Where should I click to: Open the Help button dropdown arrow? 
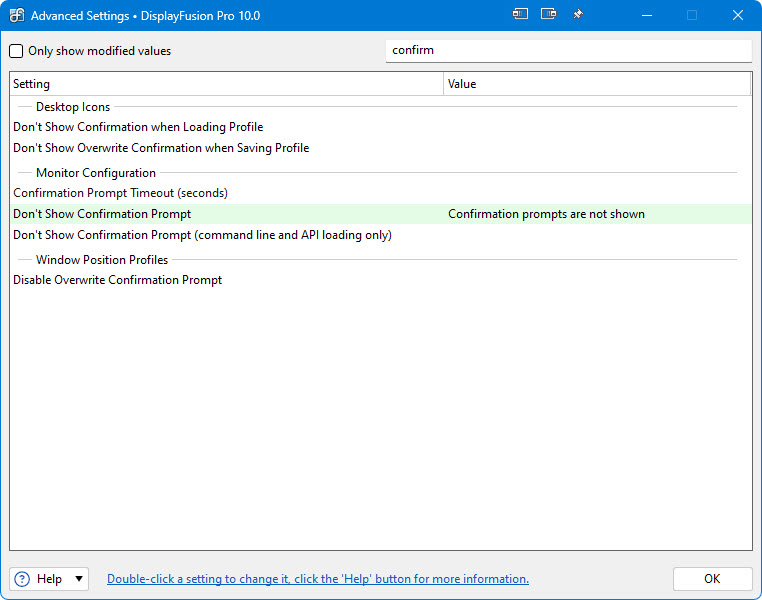[79, 579]
